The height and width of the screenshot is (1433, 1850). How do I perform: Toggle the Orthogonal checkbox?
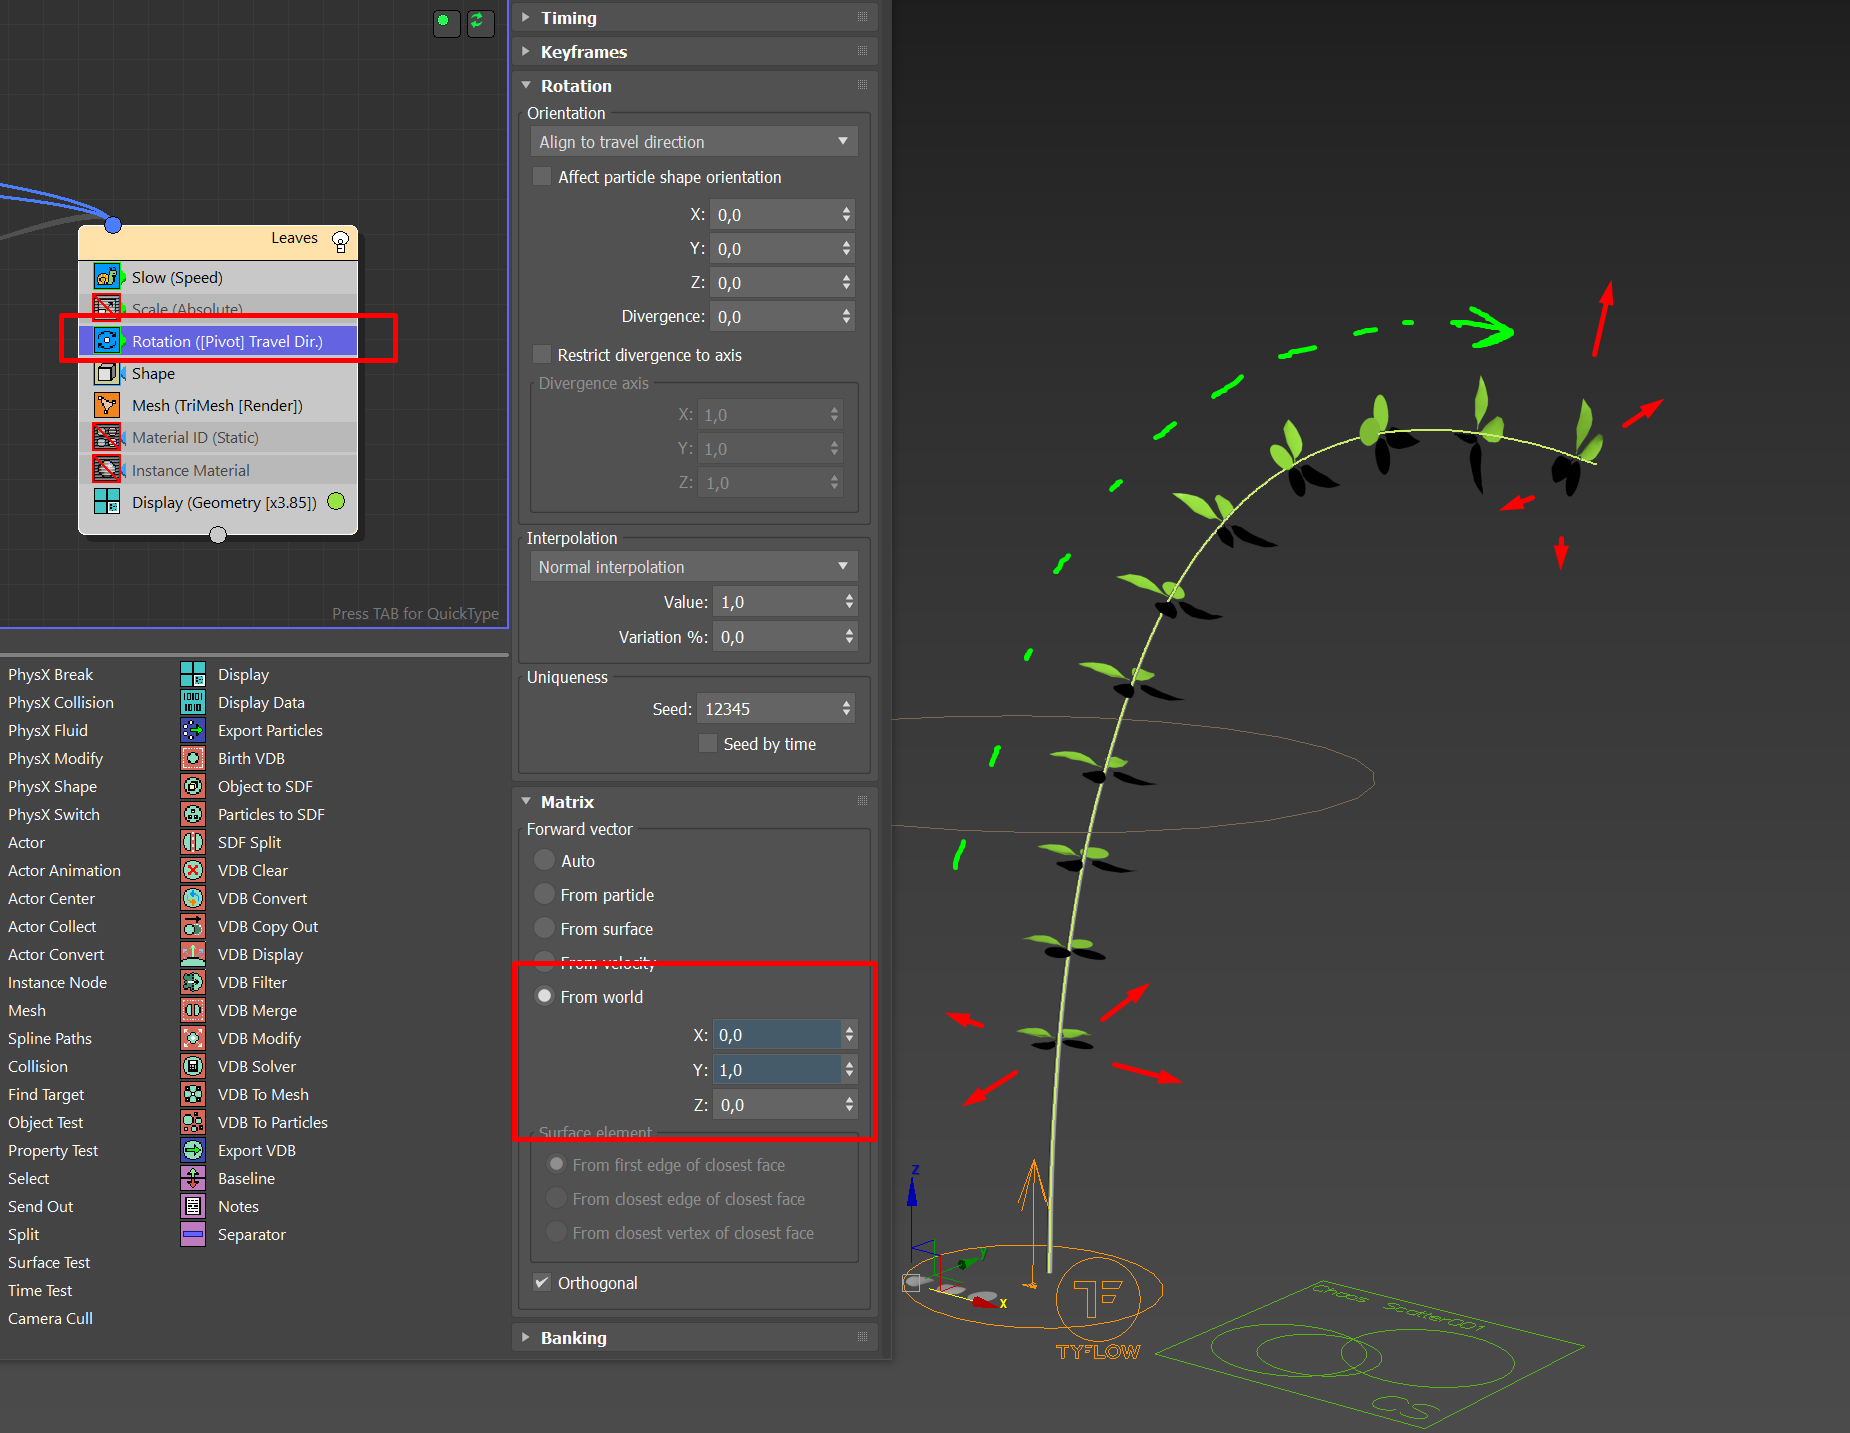[542, 1283]
